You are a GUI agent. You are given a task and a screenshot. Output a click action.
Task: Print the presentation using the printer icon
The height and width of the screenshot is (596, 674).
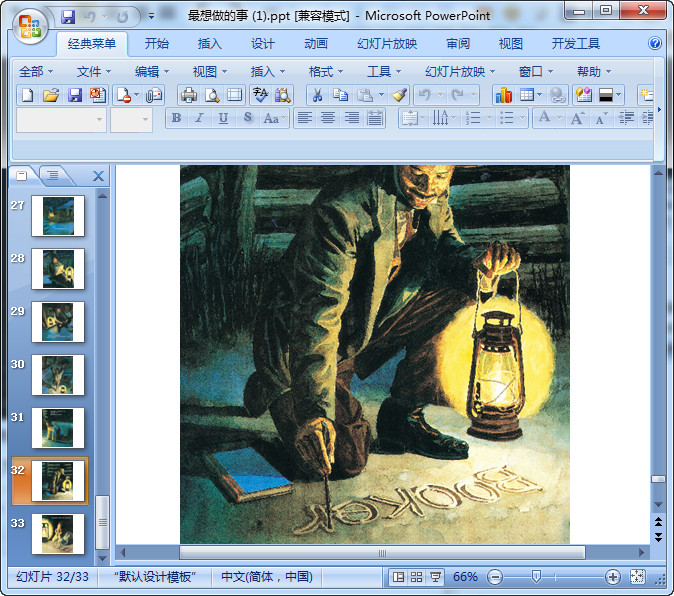(x=189, y=95)
